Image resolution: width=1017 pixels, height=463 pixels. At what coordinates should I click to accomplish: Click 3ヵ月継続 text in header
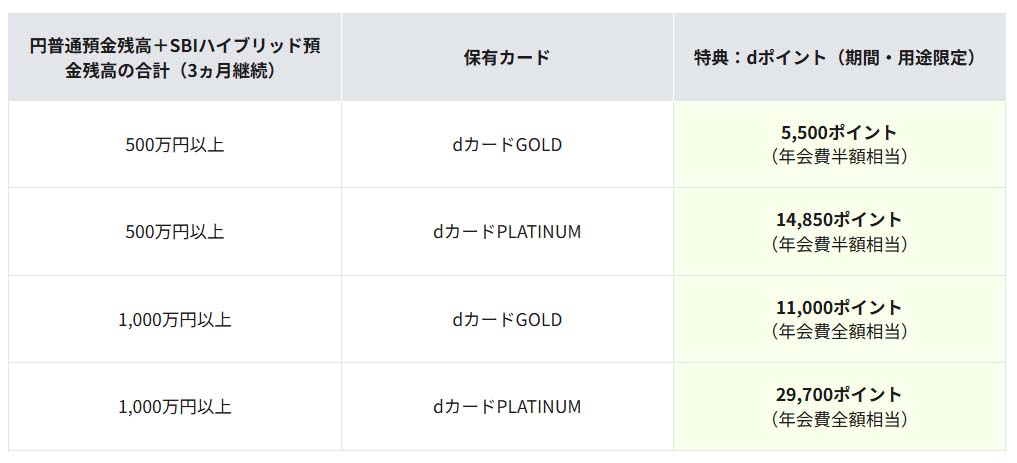pyautogui.click(x=228, y=70)
